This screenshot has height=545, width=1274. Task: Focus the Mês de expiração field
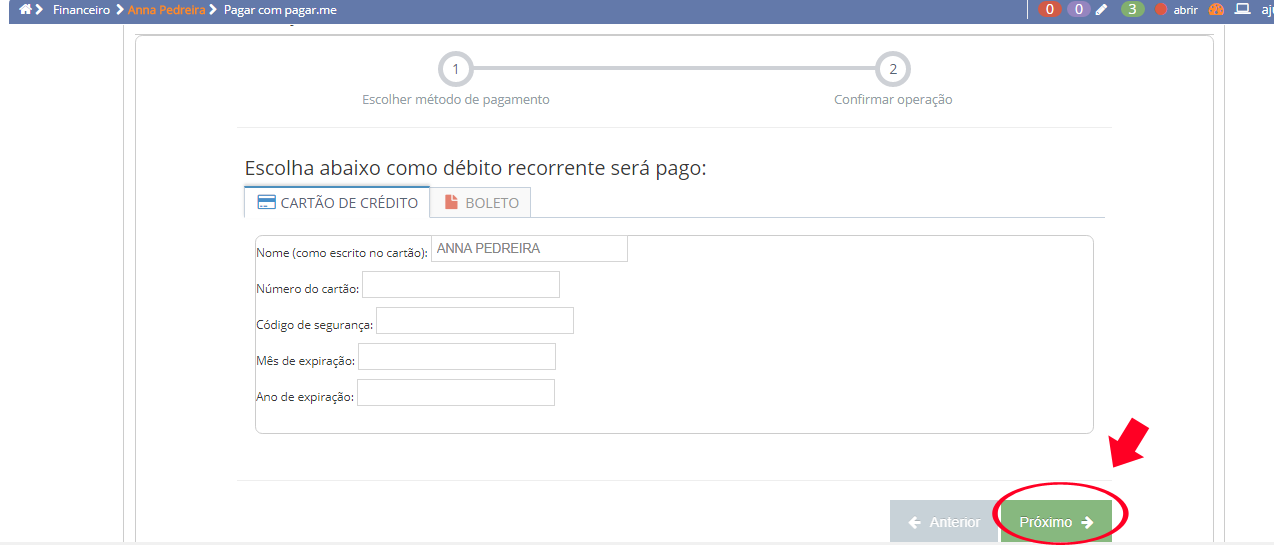[456, 357]
